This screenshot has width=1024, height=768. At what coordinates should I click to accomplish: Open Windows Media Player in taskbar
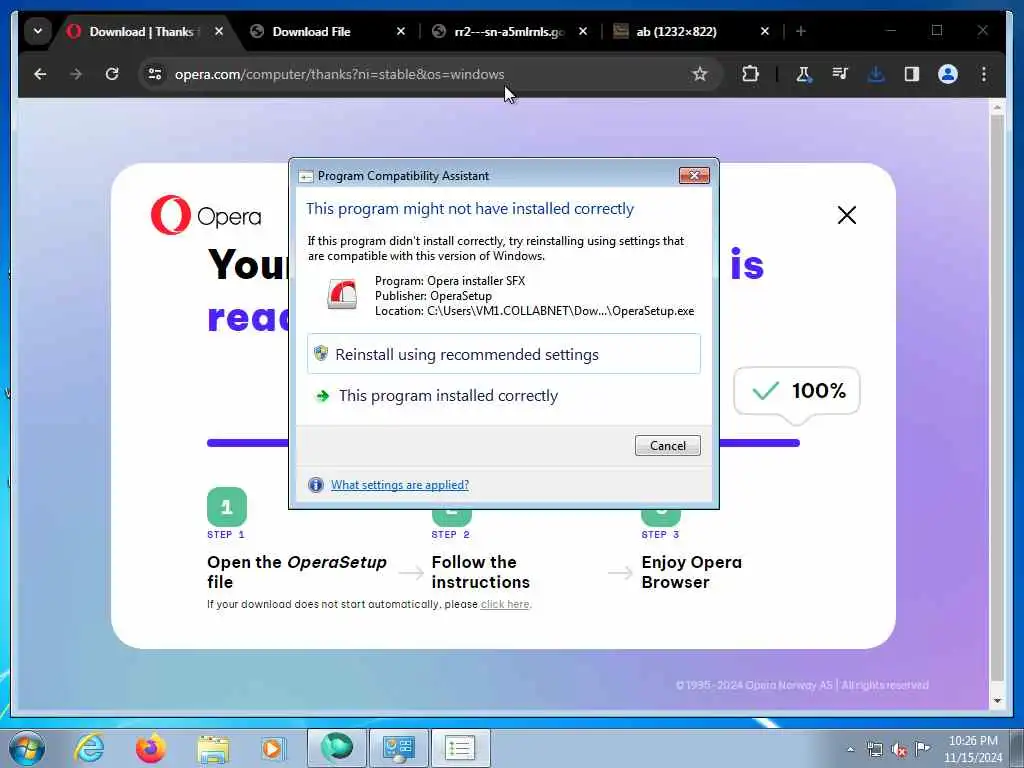pyautogui.click(x=272, y=748)
